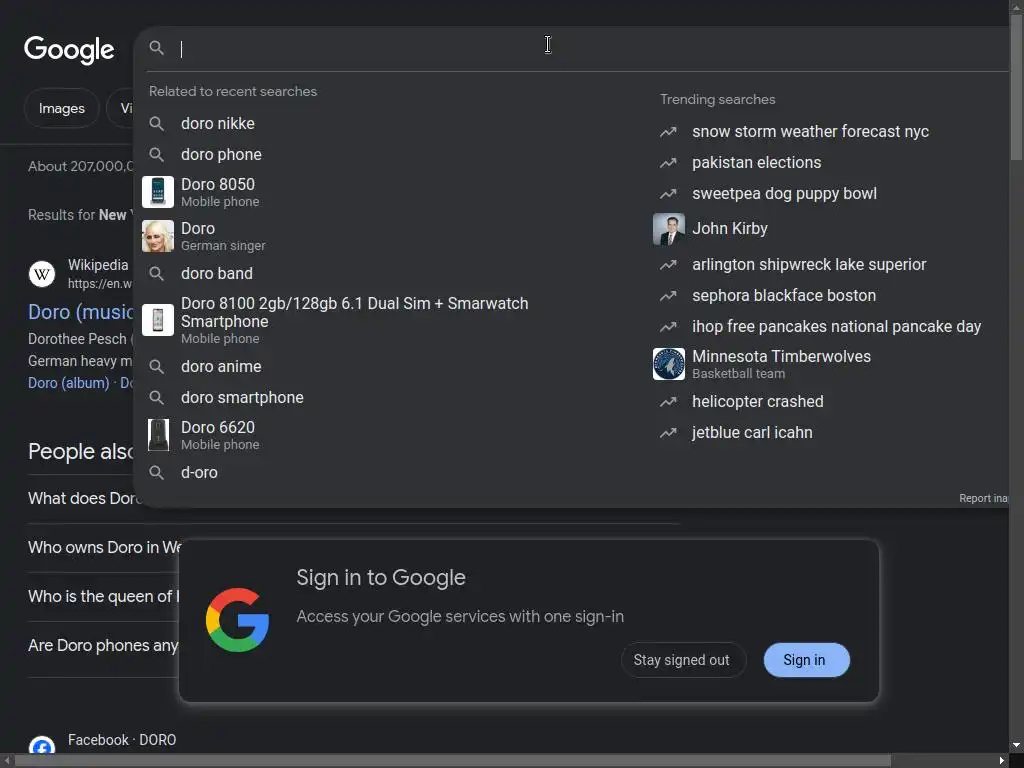Select 'Minnesota Timberwolves' basketball team suggestion

pos(781,364)
